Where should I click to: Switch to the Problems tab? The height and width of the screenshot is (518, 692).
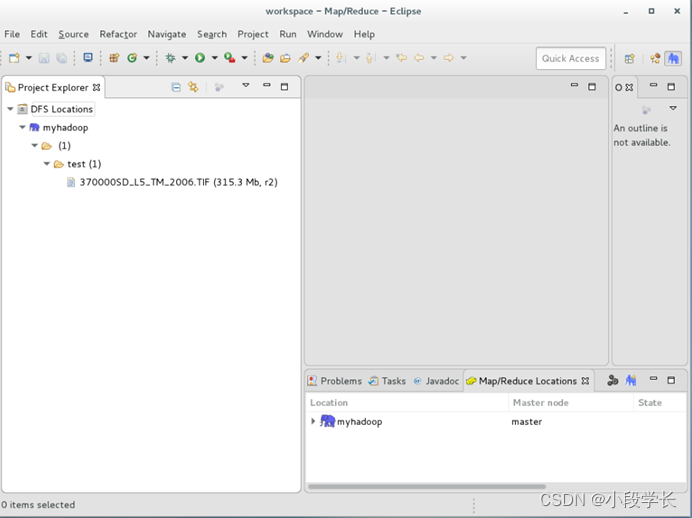335,381
